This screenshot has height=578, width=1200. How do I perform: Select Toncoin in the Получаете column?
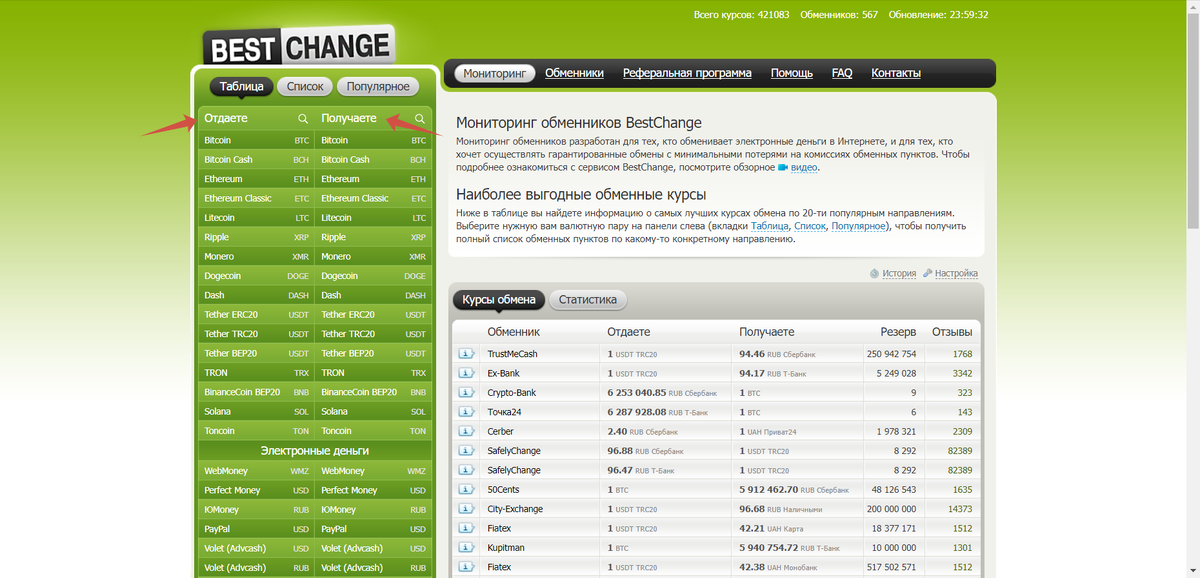374,431
